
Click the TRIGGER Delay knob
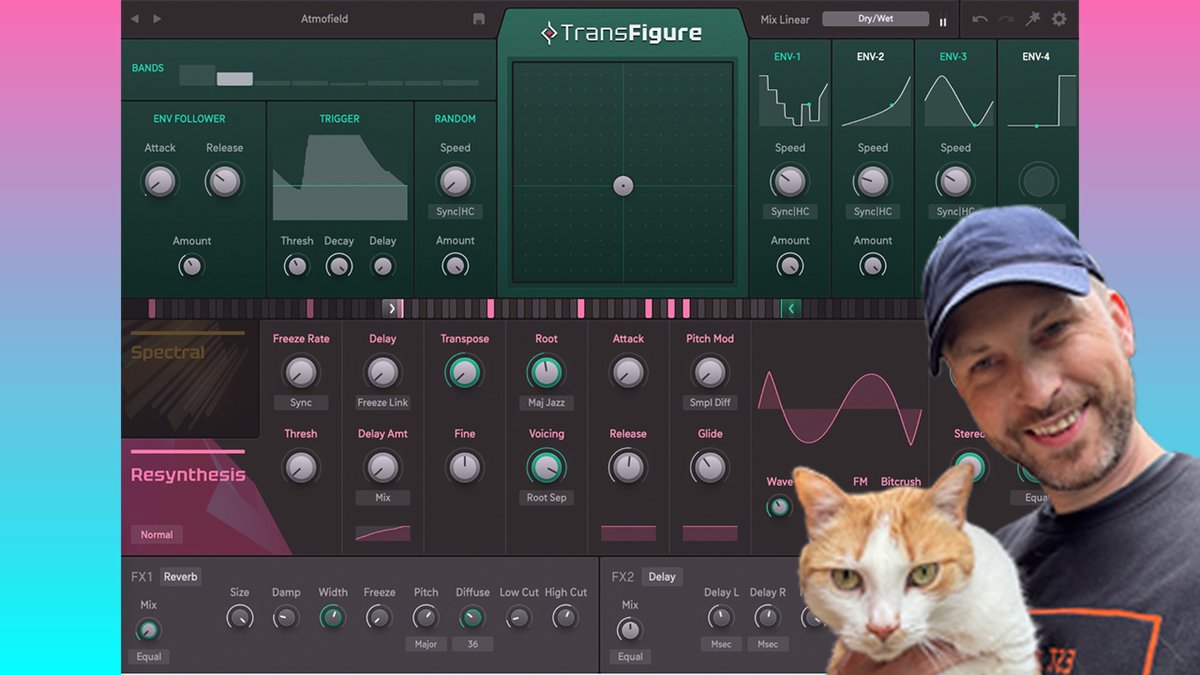382,266
